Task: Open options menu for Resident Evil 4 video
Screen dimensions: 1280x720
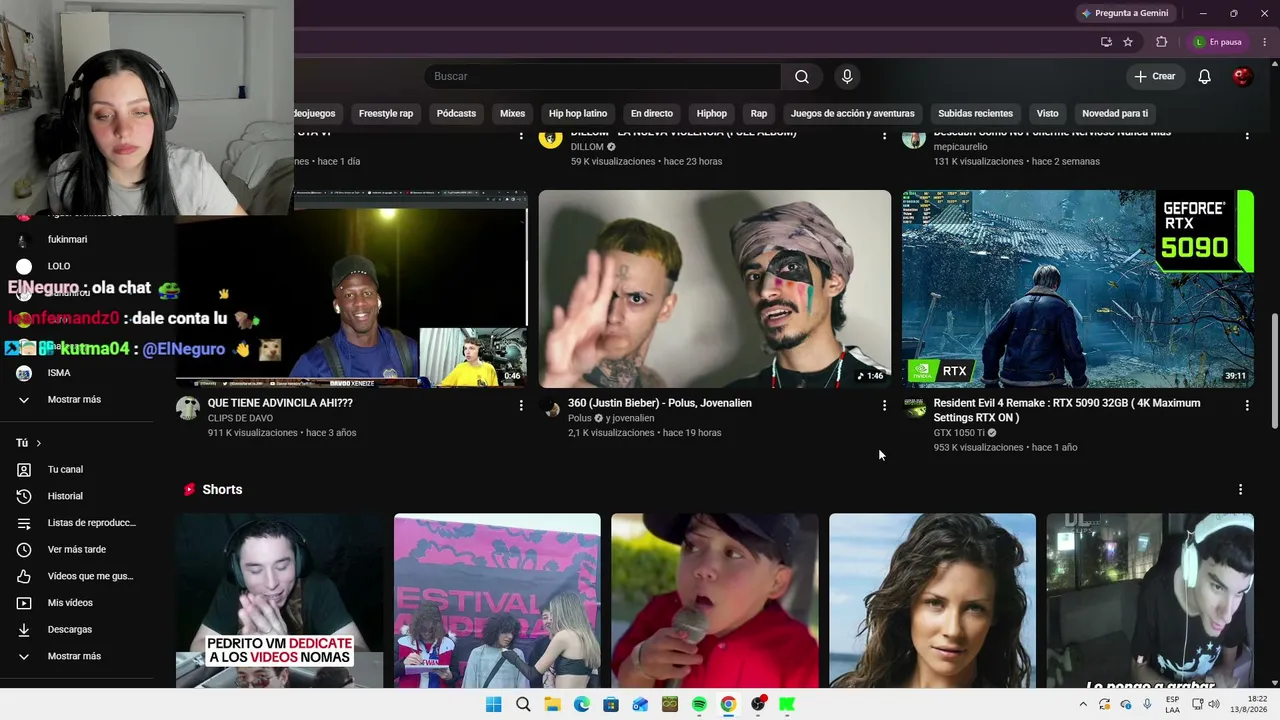Action: tap(1246, 405)
